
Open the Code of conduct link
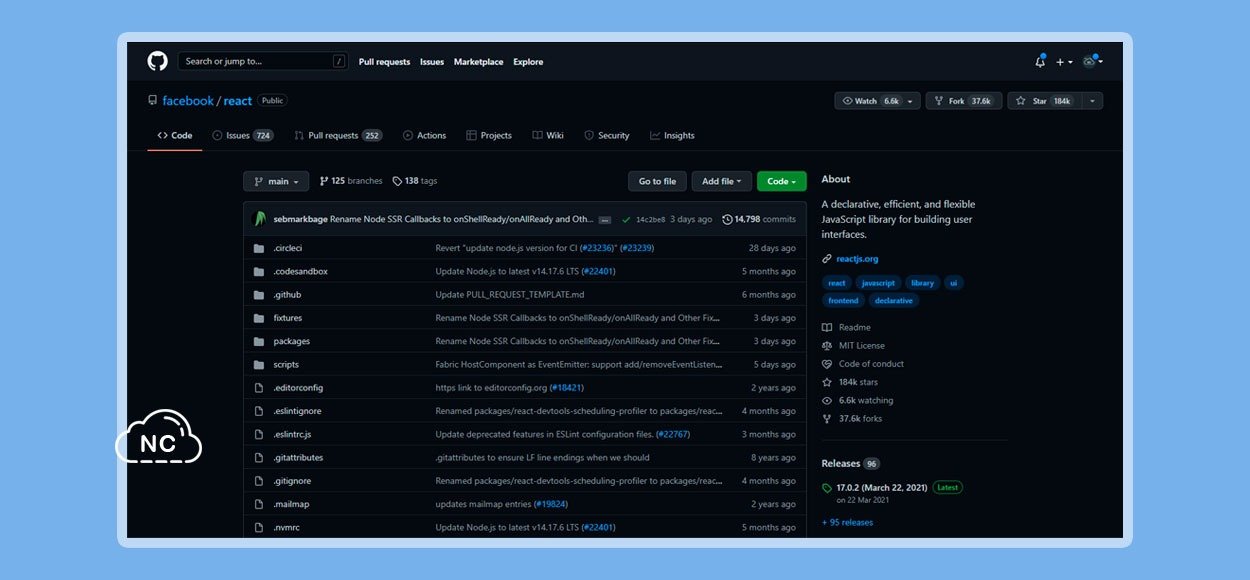coord(862,364)
